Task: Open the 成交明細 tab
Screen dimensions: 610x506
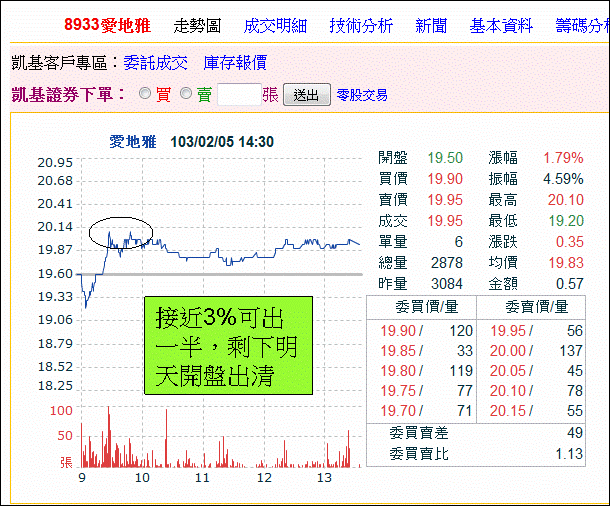Action: [x=275, y=26]
